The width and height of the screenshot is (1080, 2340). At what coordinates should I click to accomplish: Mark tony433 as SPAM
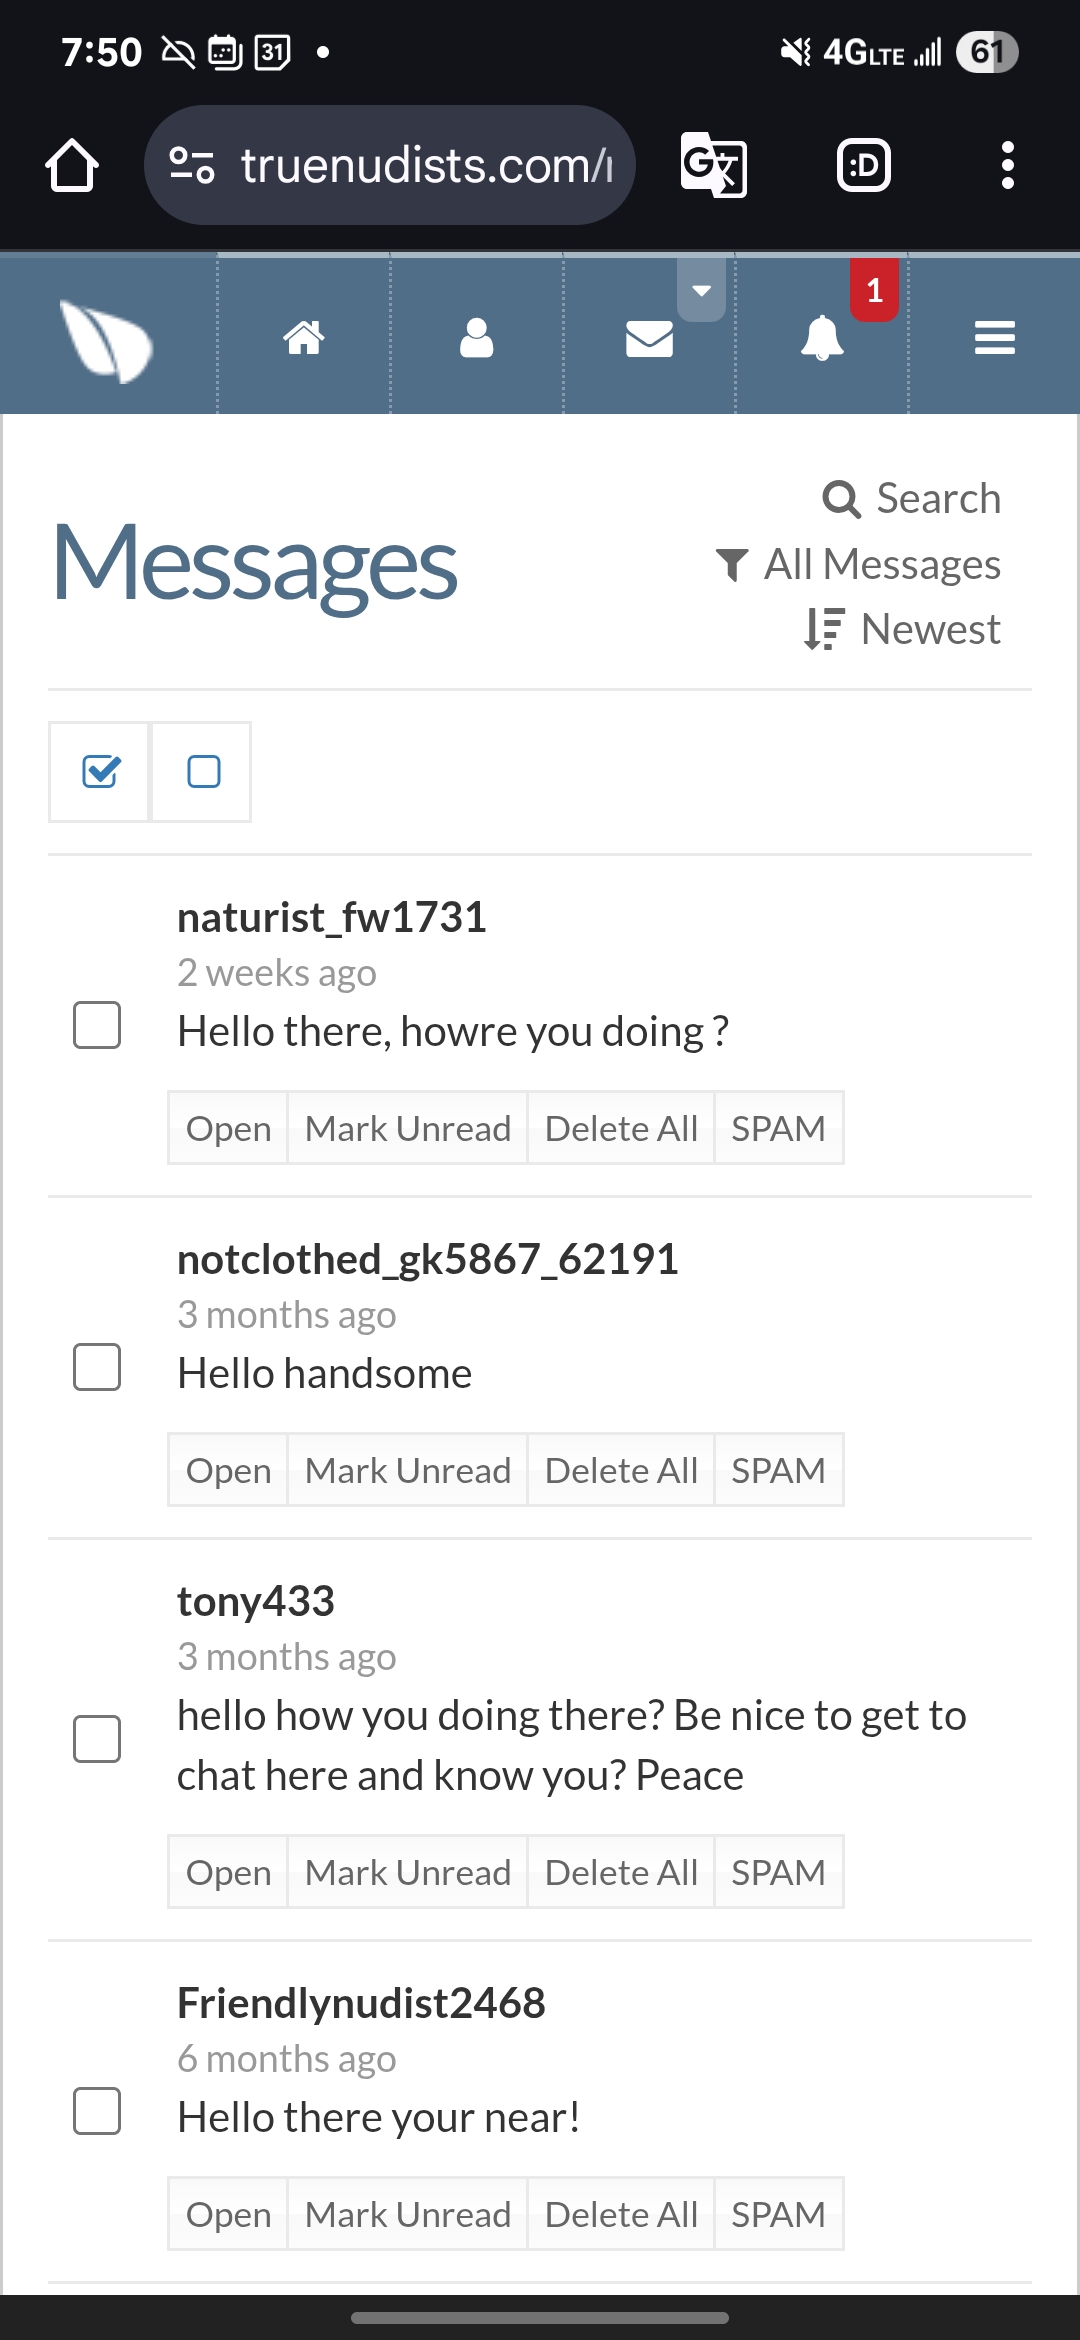click(779, 1872)
